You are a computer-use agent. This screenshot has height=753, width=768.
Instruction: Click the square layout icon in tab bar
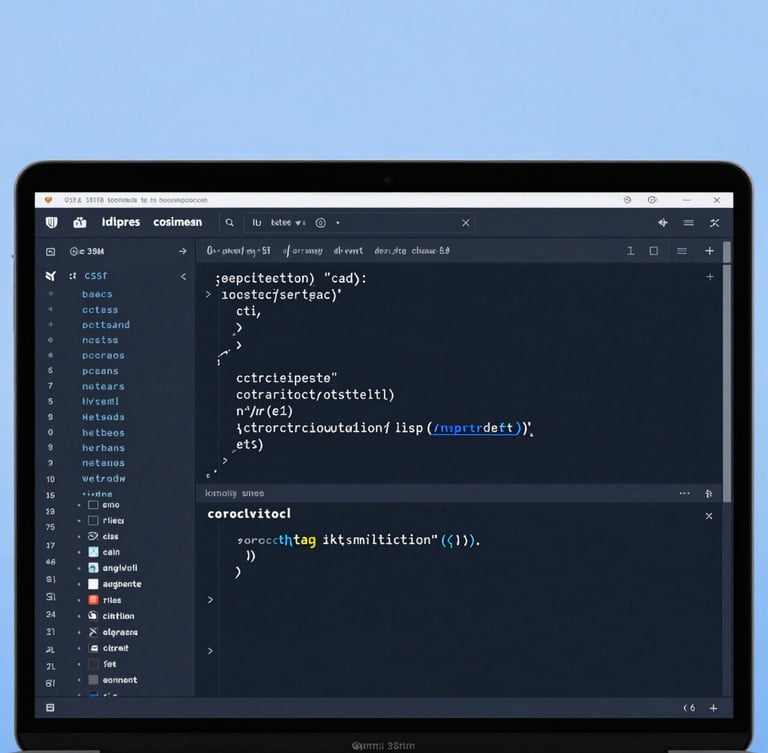[654, 251]
